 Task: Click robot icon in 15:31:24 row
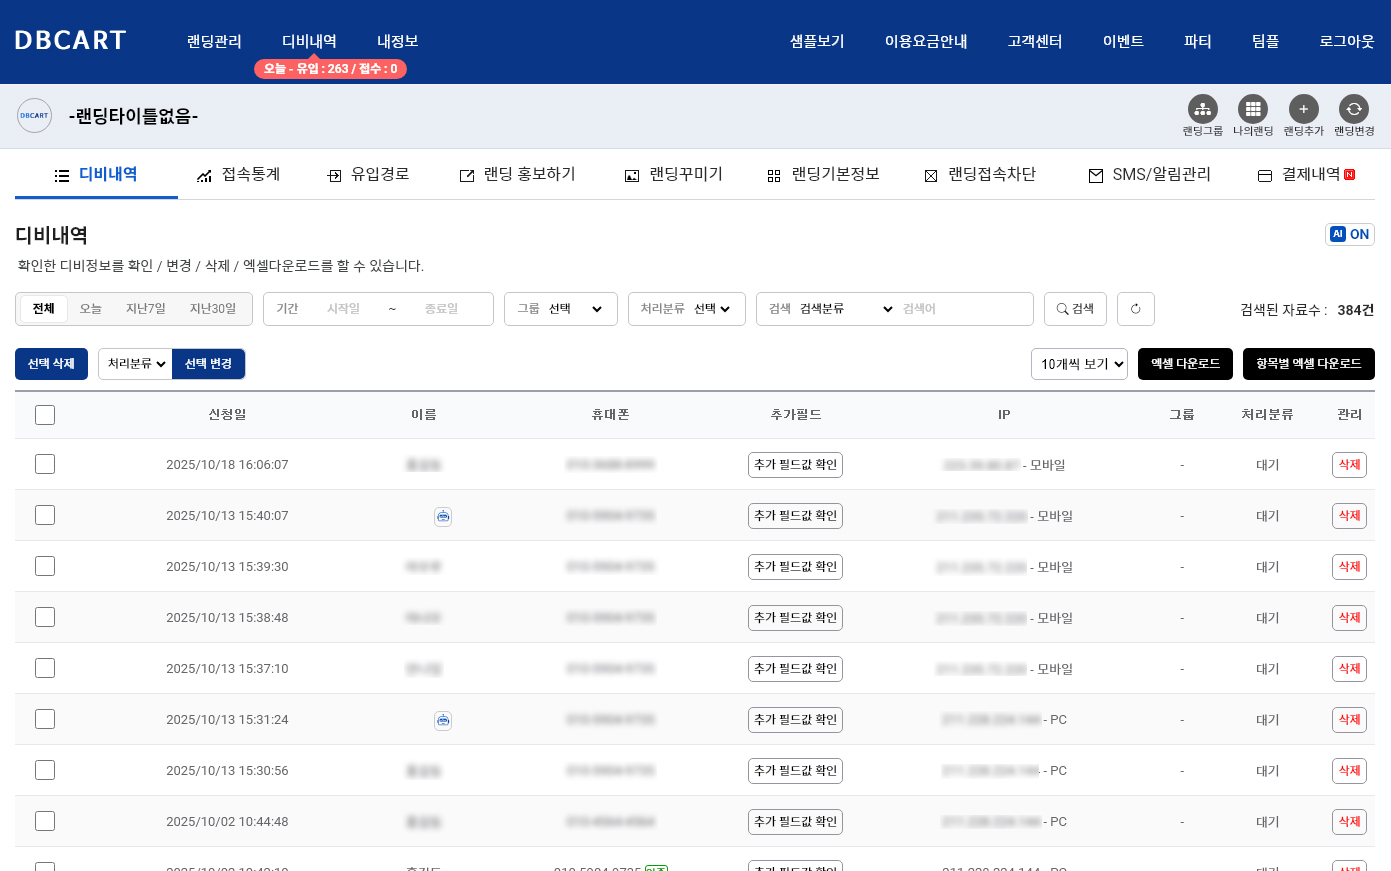coord(443,720)
